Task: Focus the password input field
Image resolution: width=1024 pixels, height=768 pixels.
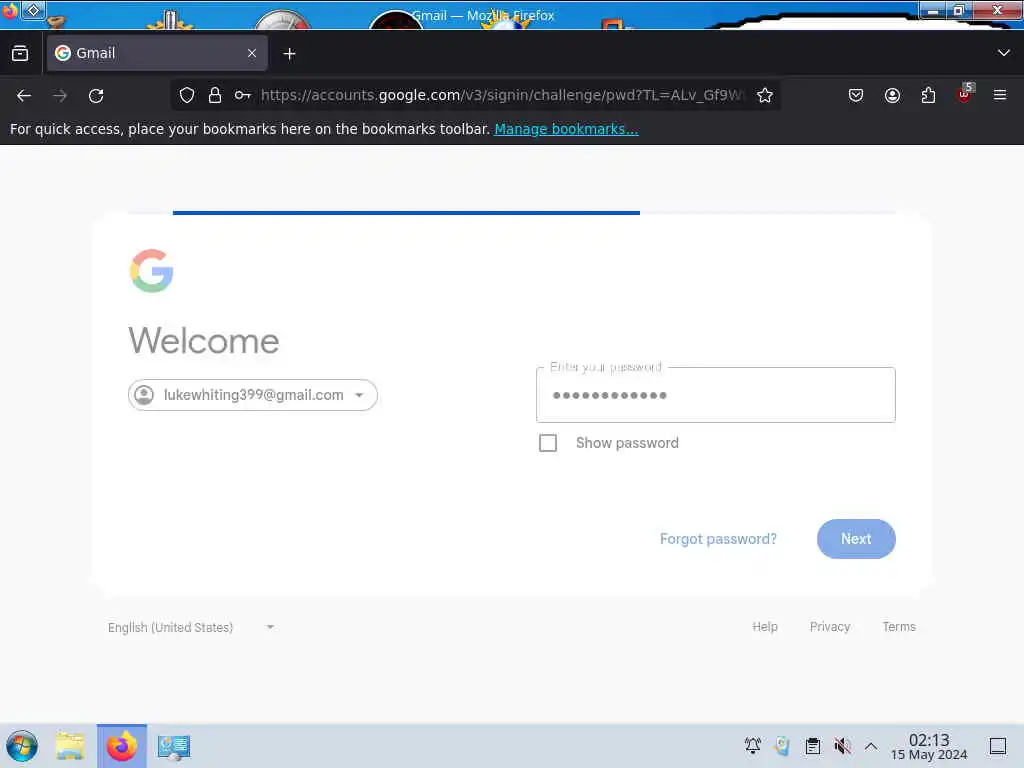Action: (716, 395)
